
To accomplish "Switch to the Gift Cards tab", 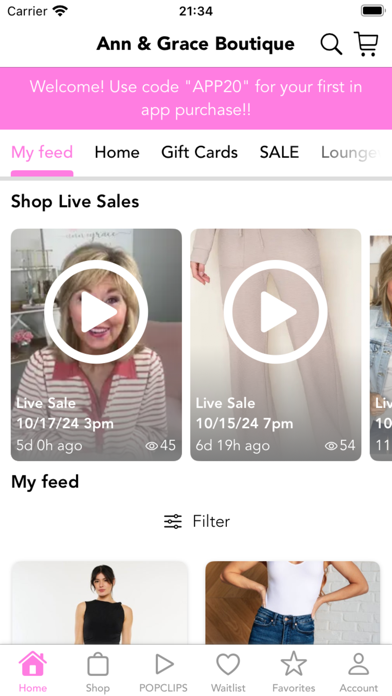I will pos(199,152).
